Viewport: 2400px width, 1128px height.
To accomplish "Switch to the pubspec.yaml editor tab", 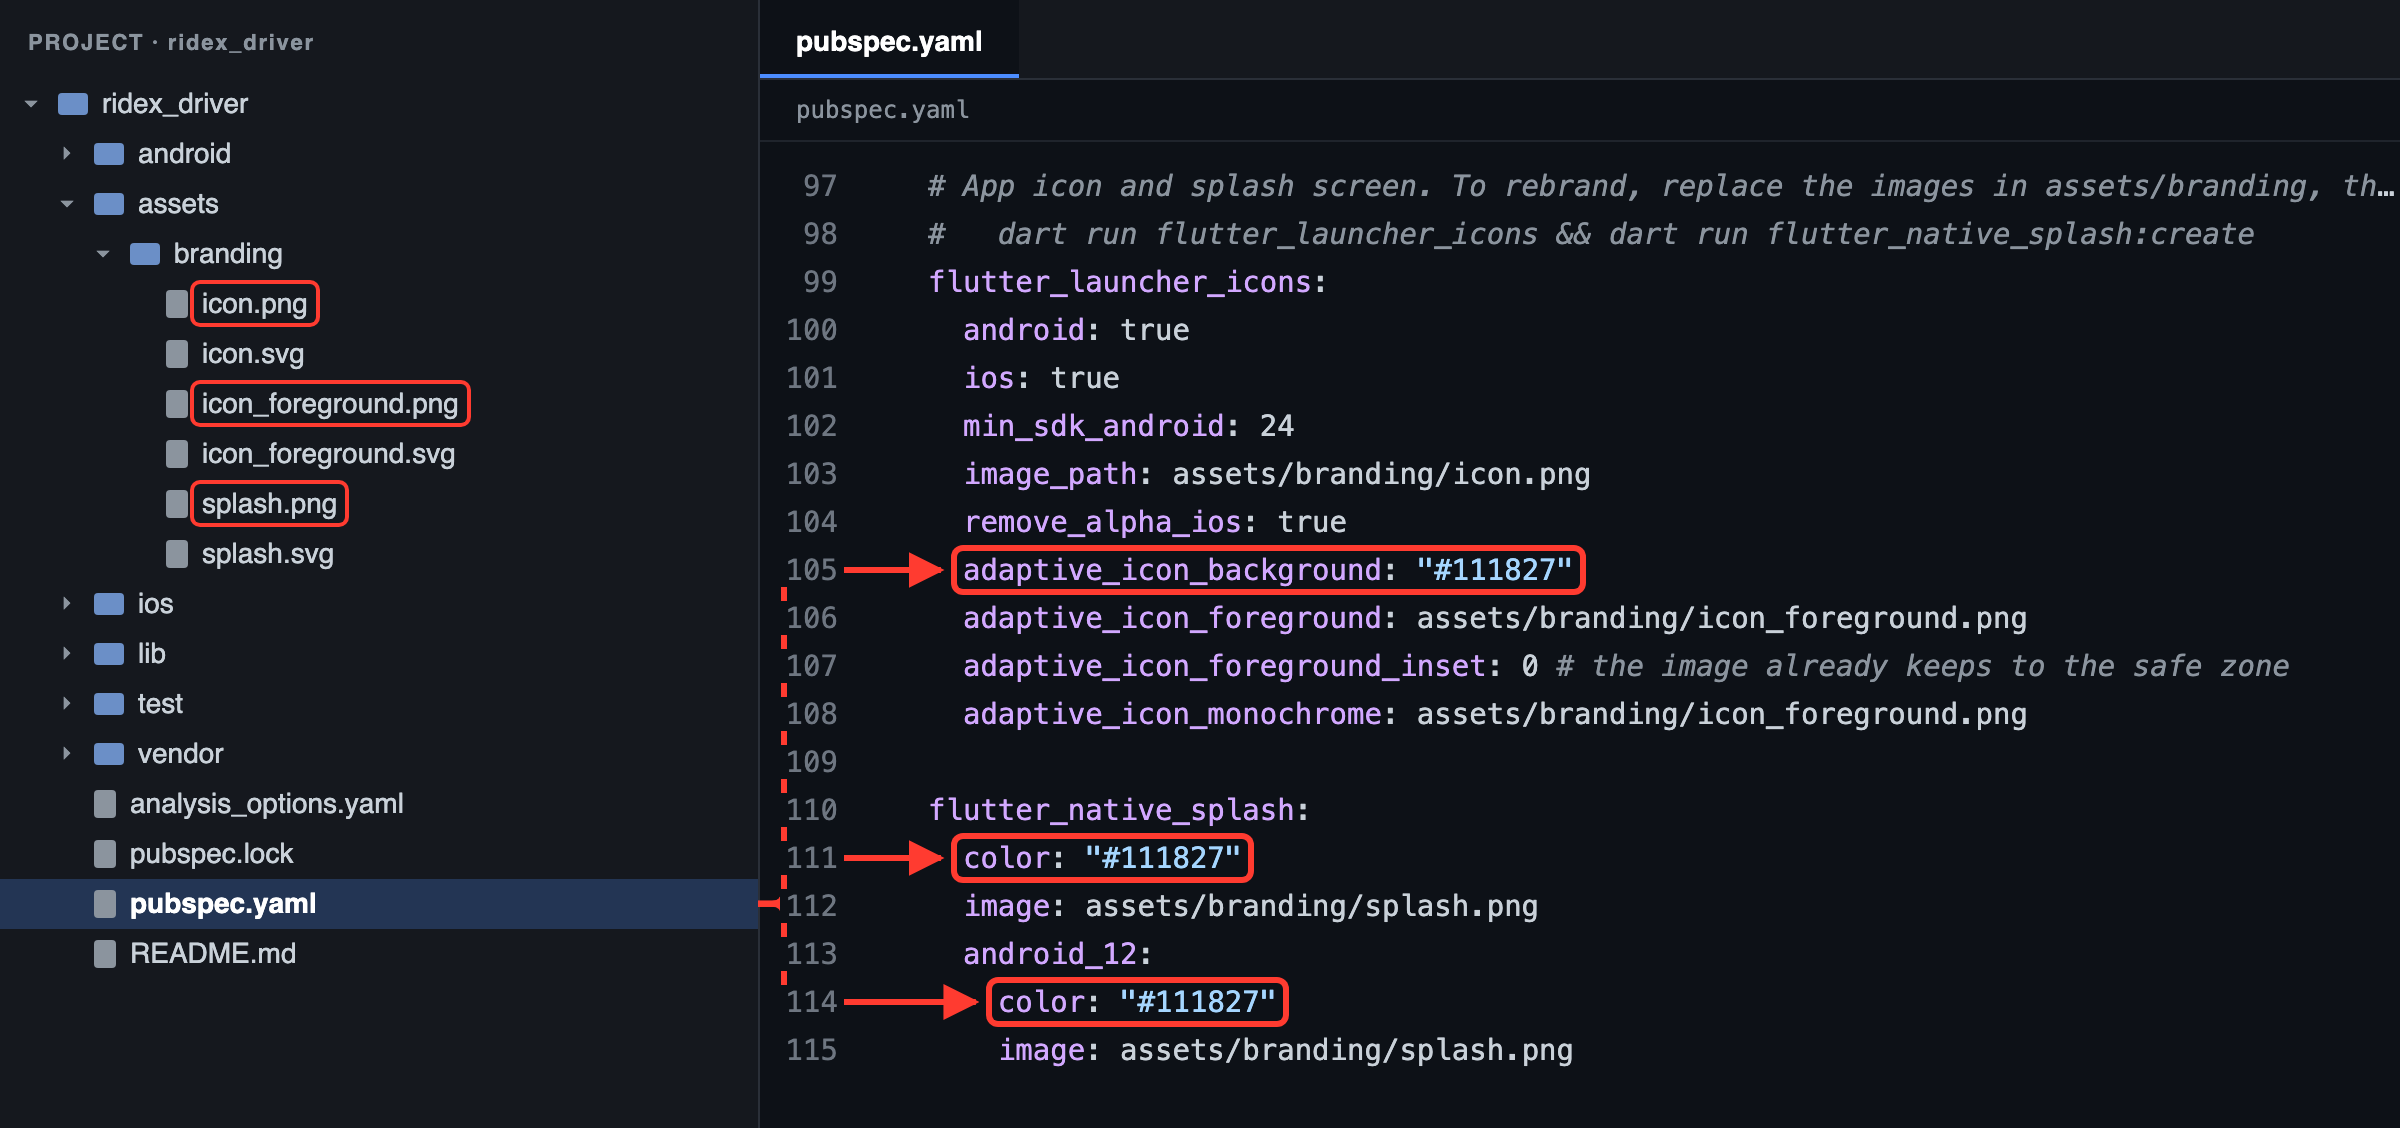I will 889,41.
